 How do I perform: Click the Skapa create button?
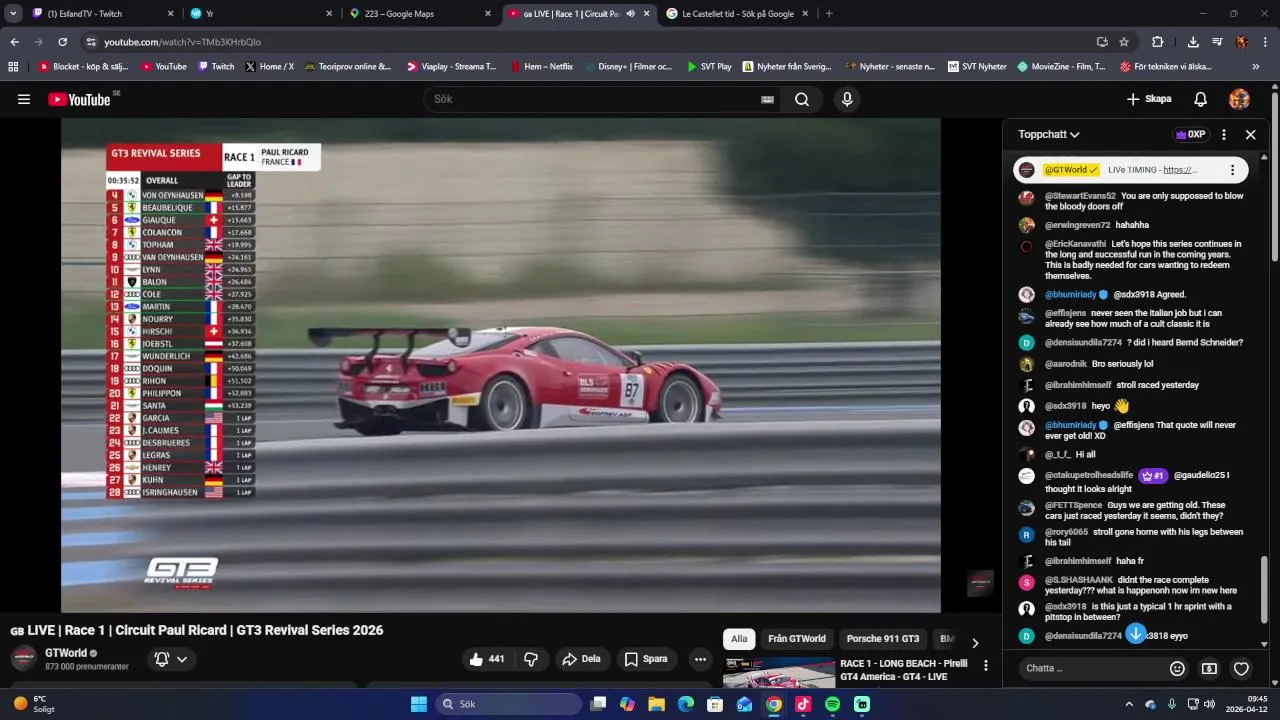tap(1148, 99)
